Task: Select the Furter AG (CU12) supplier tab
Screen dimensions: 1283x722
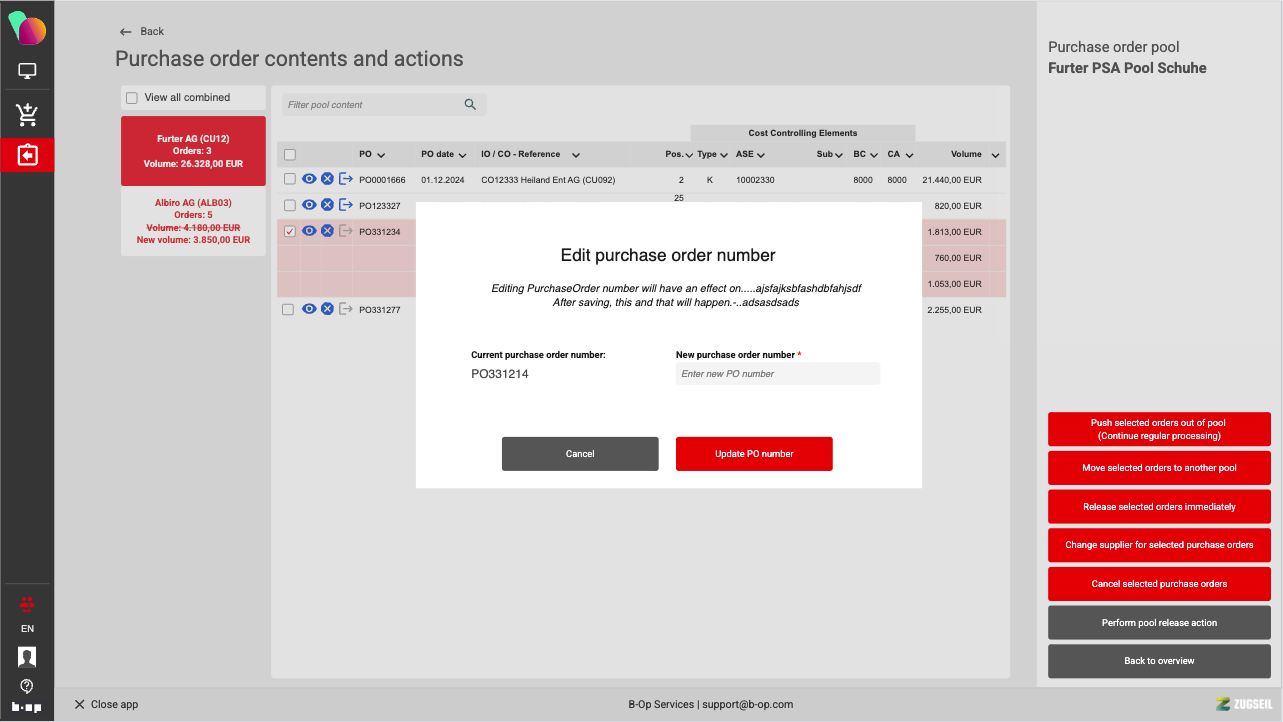Action: click(193, 151)
